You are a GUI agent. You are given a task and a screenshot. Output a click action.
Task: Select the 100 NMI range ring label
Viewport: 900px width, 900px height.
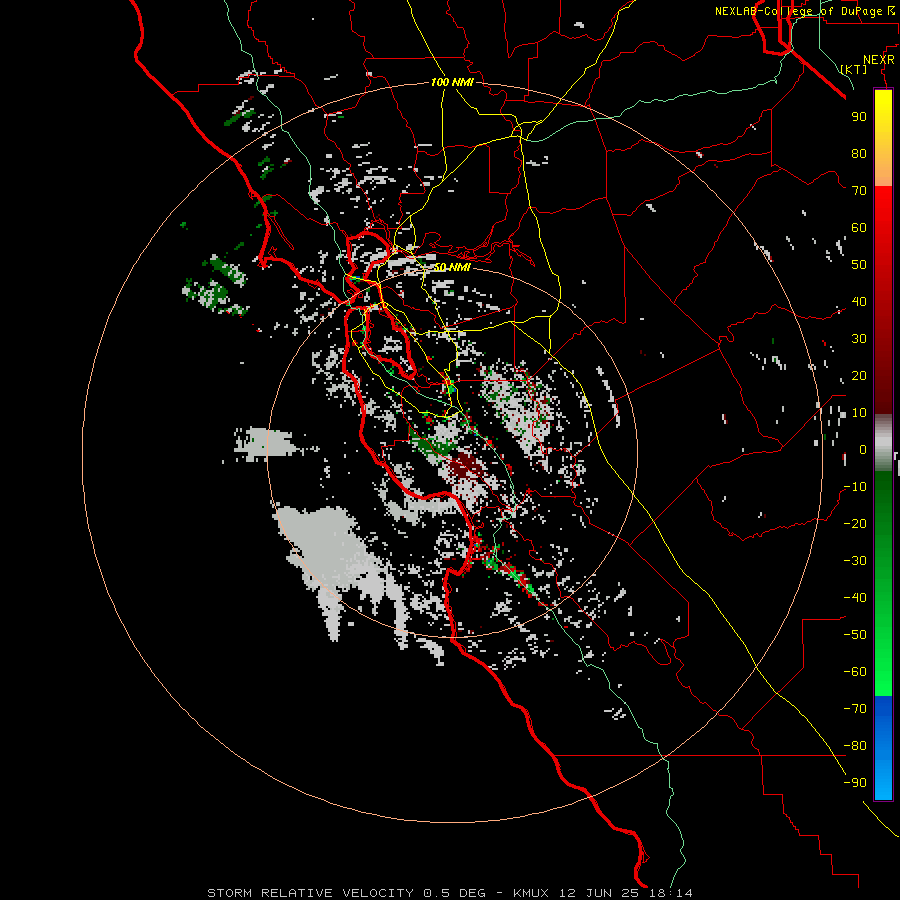coord(452,82)
